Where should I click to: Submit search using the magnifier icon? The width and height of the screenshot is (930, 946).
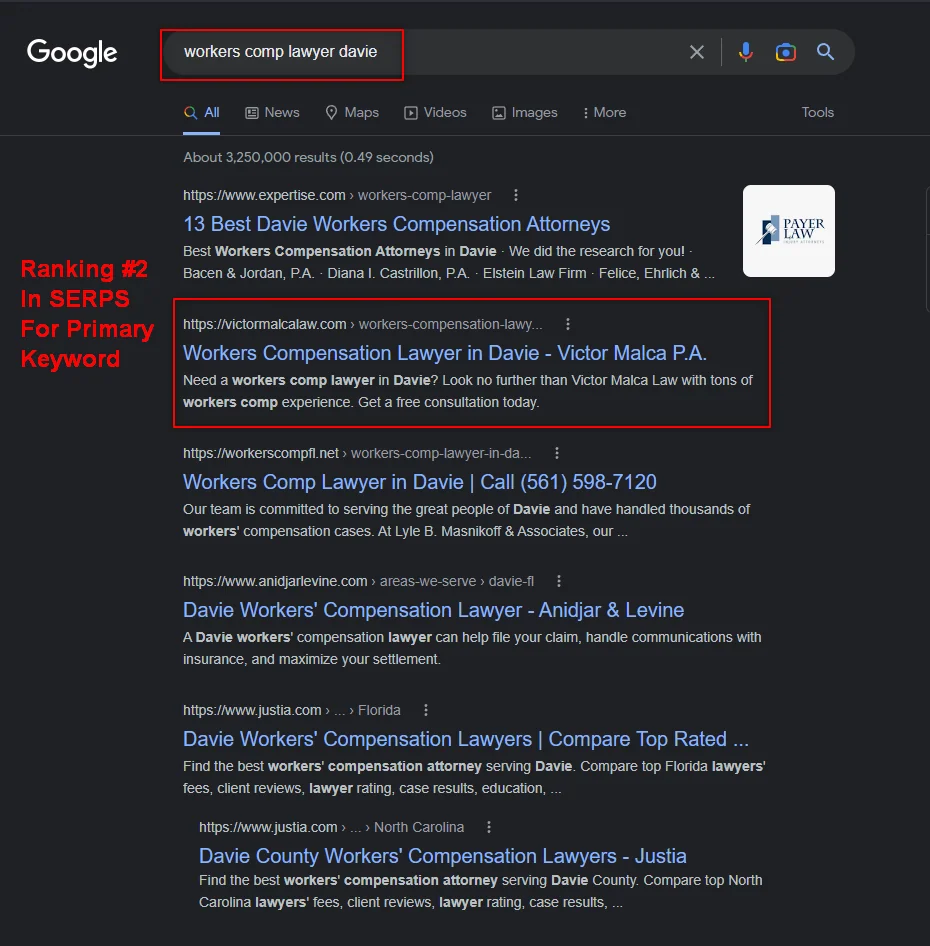coord(825,52)
